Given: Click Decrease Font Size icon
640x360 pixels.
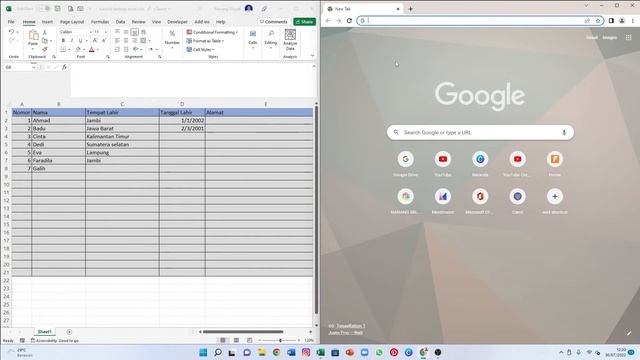Looking at the screenshot, I should 104,40.
